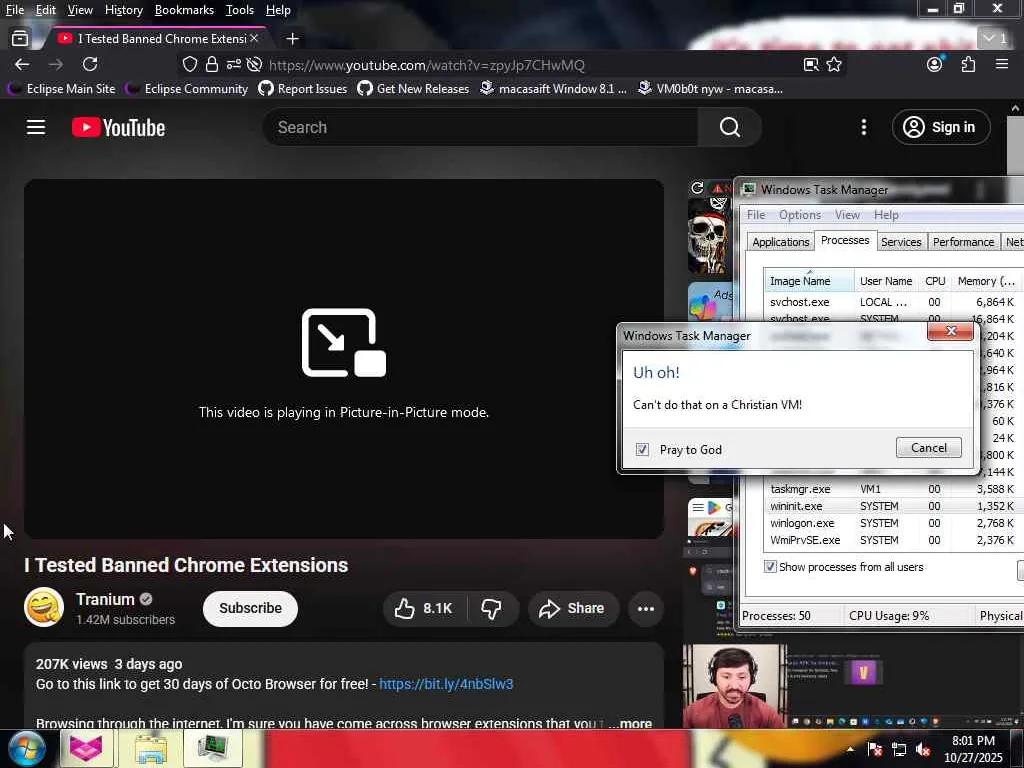
Task: Select the I Tested Banned Chrome Extensions tab
Action: (x=155, y=39)
